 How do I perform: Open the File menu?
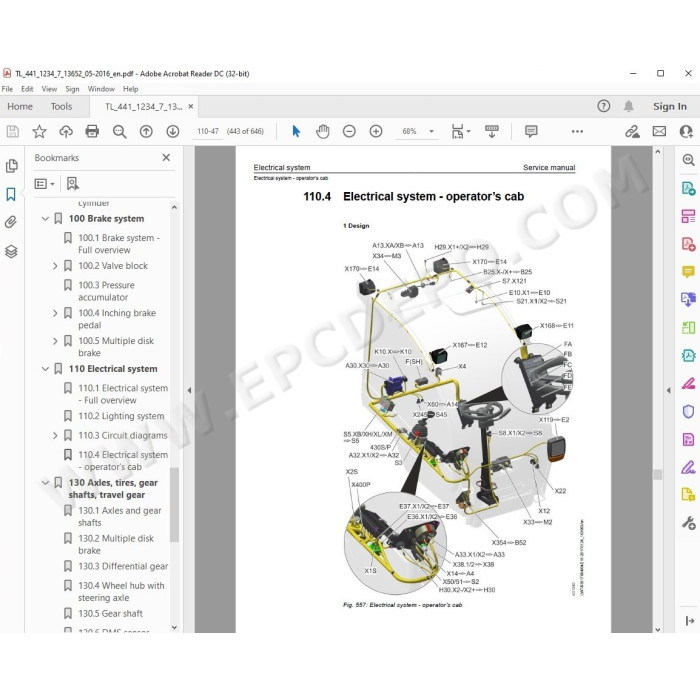[8, 89]
